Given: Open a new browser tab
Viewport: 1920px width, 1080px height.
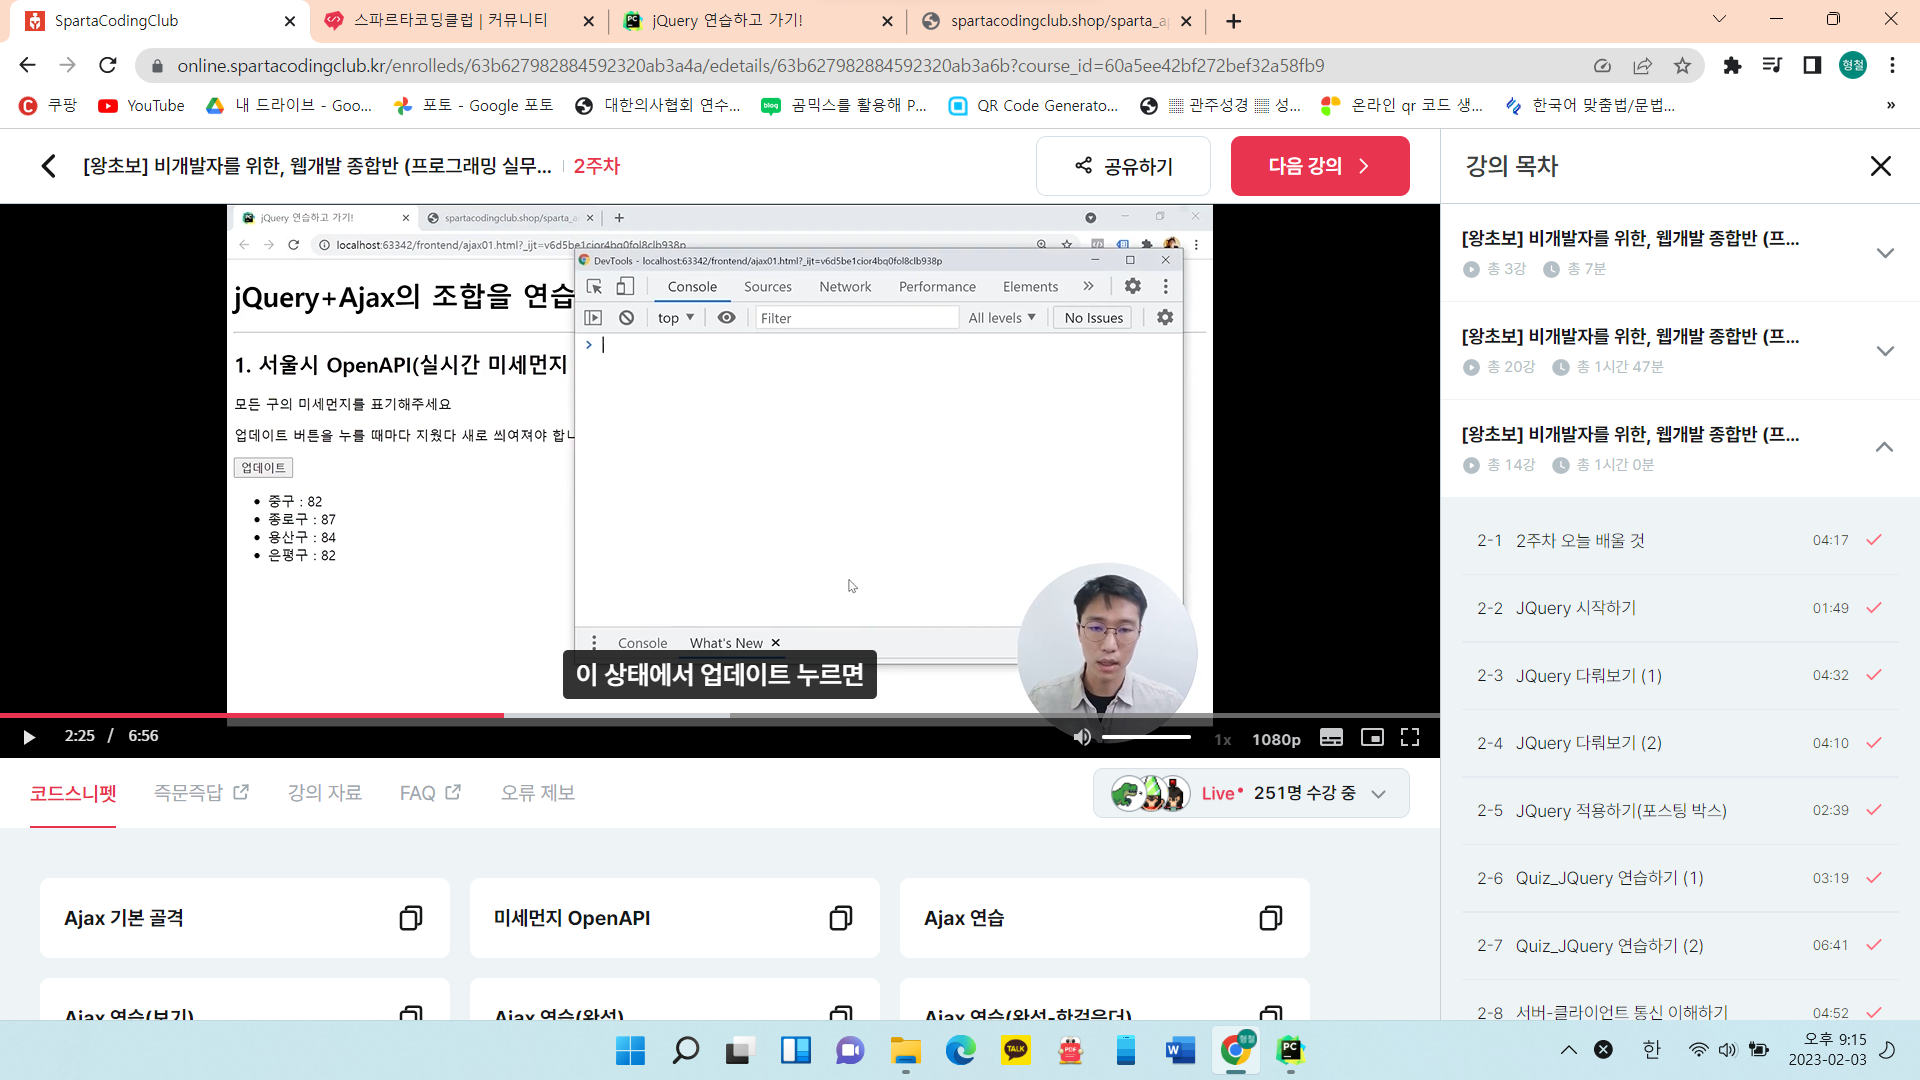Looking at the screenshot, I should coord(1234,21).
